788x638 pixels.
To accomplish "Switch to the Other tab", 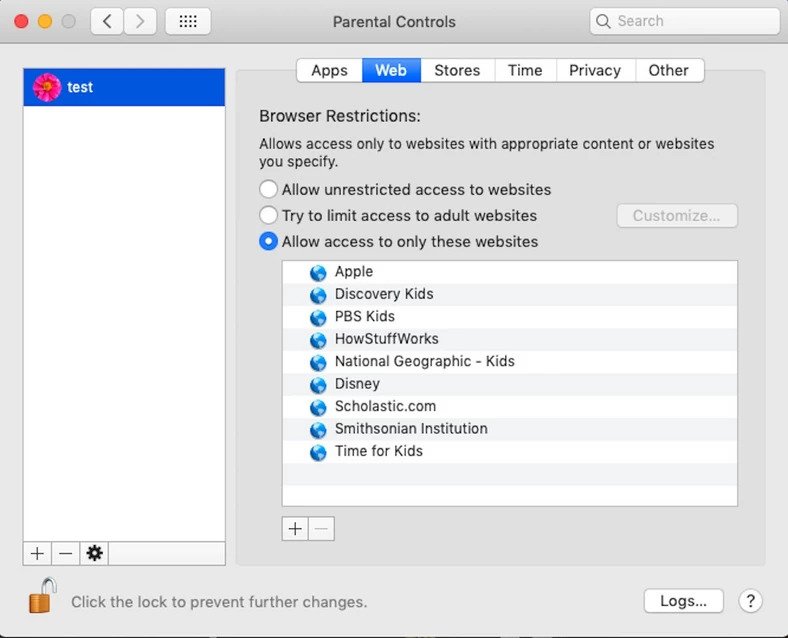I will pyautogui.click(x=669, y=70).
